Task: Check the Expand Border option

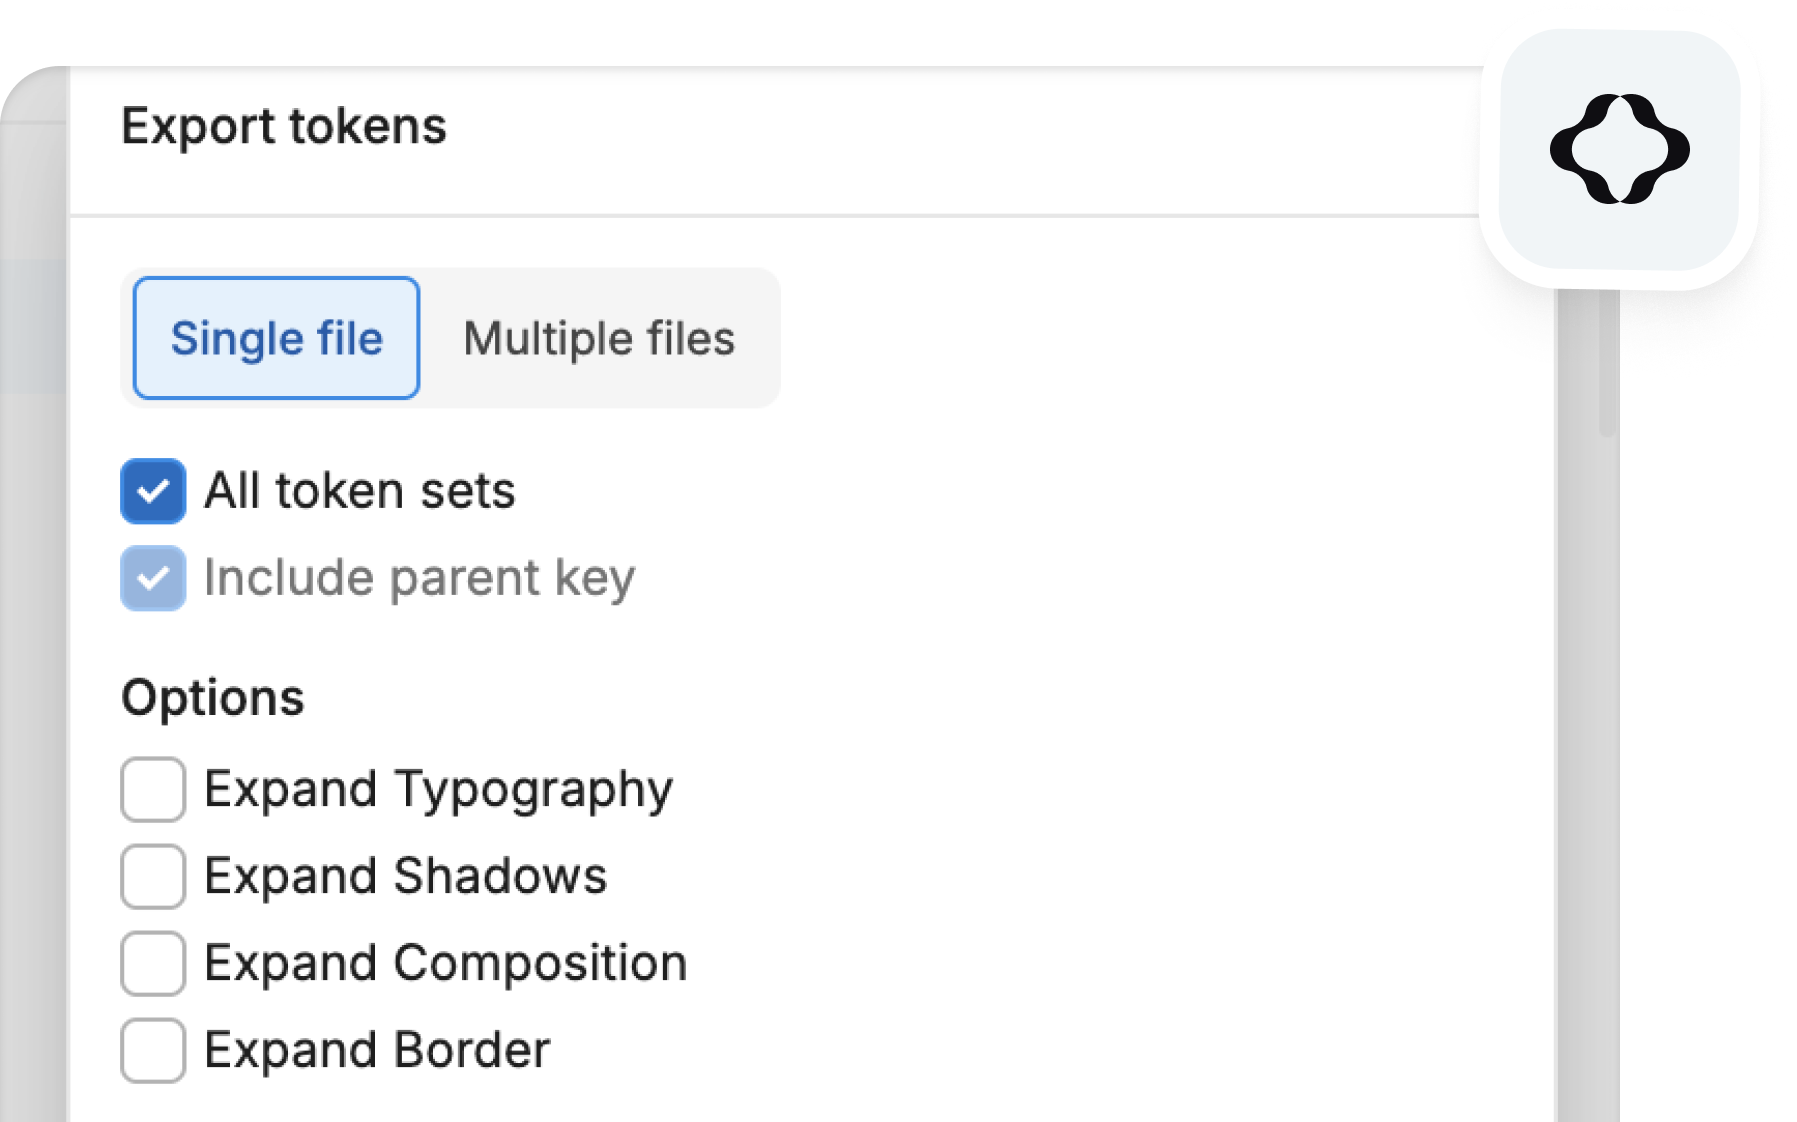Action: [153, 1050]
